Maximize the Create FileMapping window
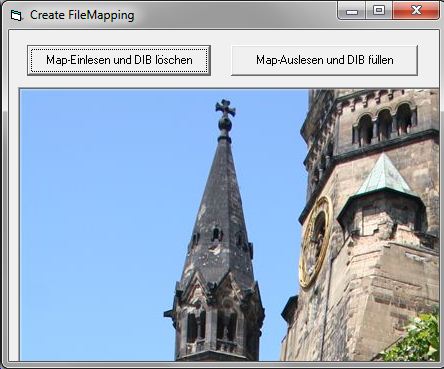 (x=379, y=11)
